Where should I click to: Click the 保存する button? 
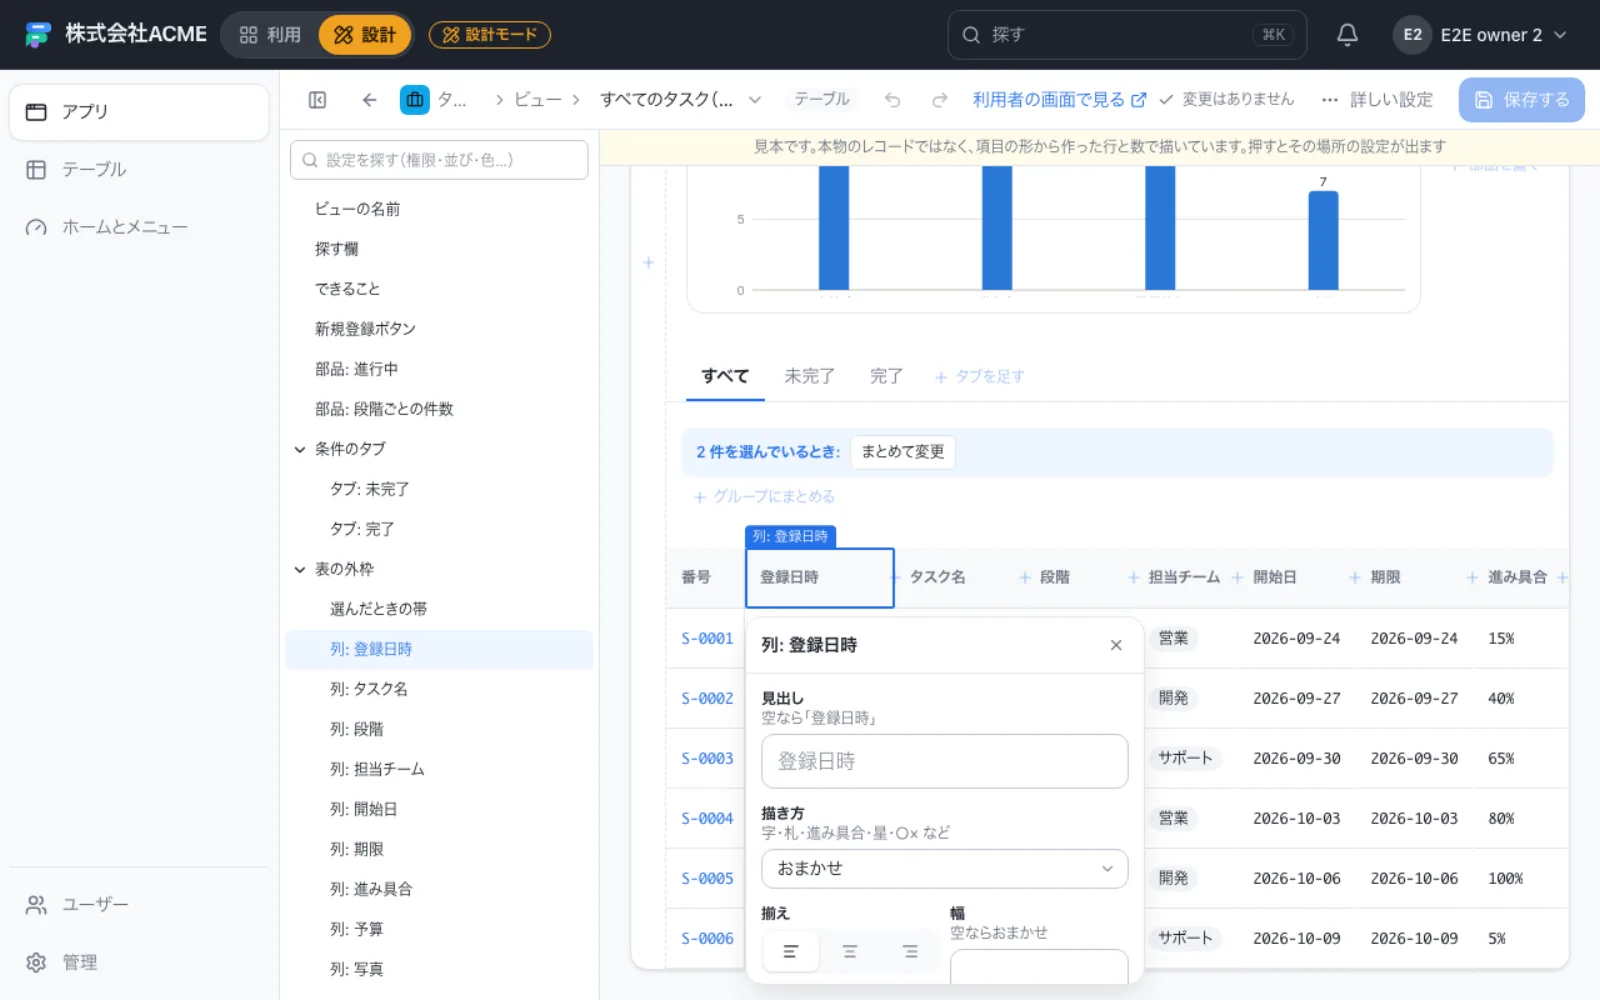coord(1521,100)
